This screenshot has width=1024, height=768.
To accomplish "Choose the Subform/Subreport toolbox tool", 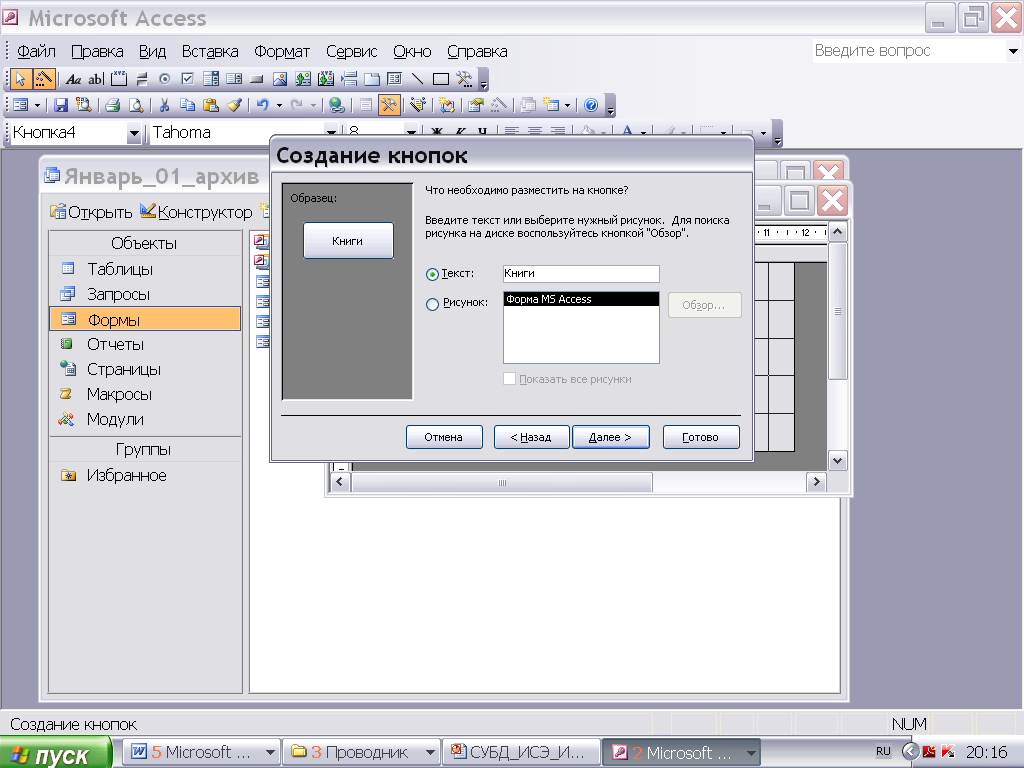I will [394, 80].
